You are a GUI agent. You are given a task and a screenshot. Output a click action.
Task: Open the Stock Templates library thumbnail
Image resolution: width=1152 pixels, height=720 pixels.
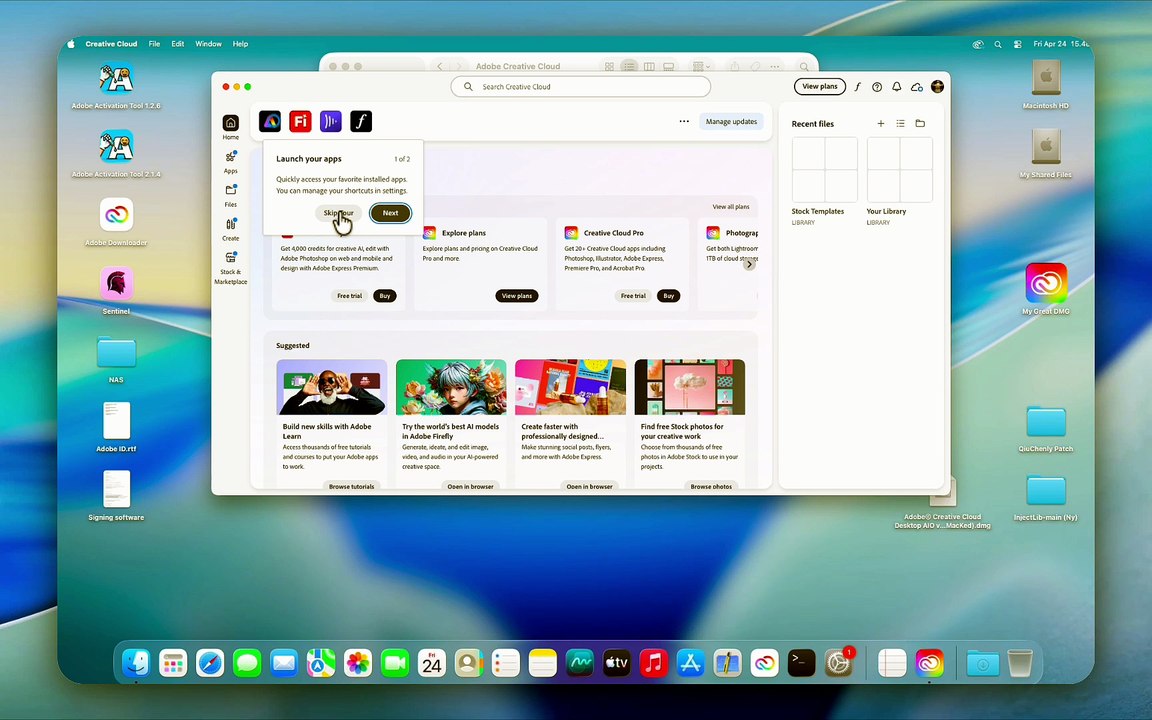[x=824, y=170]
